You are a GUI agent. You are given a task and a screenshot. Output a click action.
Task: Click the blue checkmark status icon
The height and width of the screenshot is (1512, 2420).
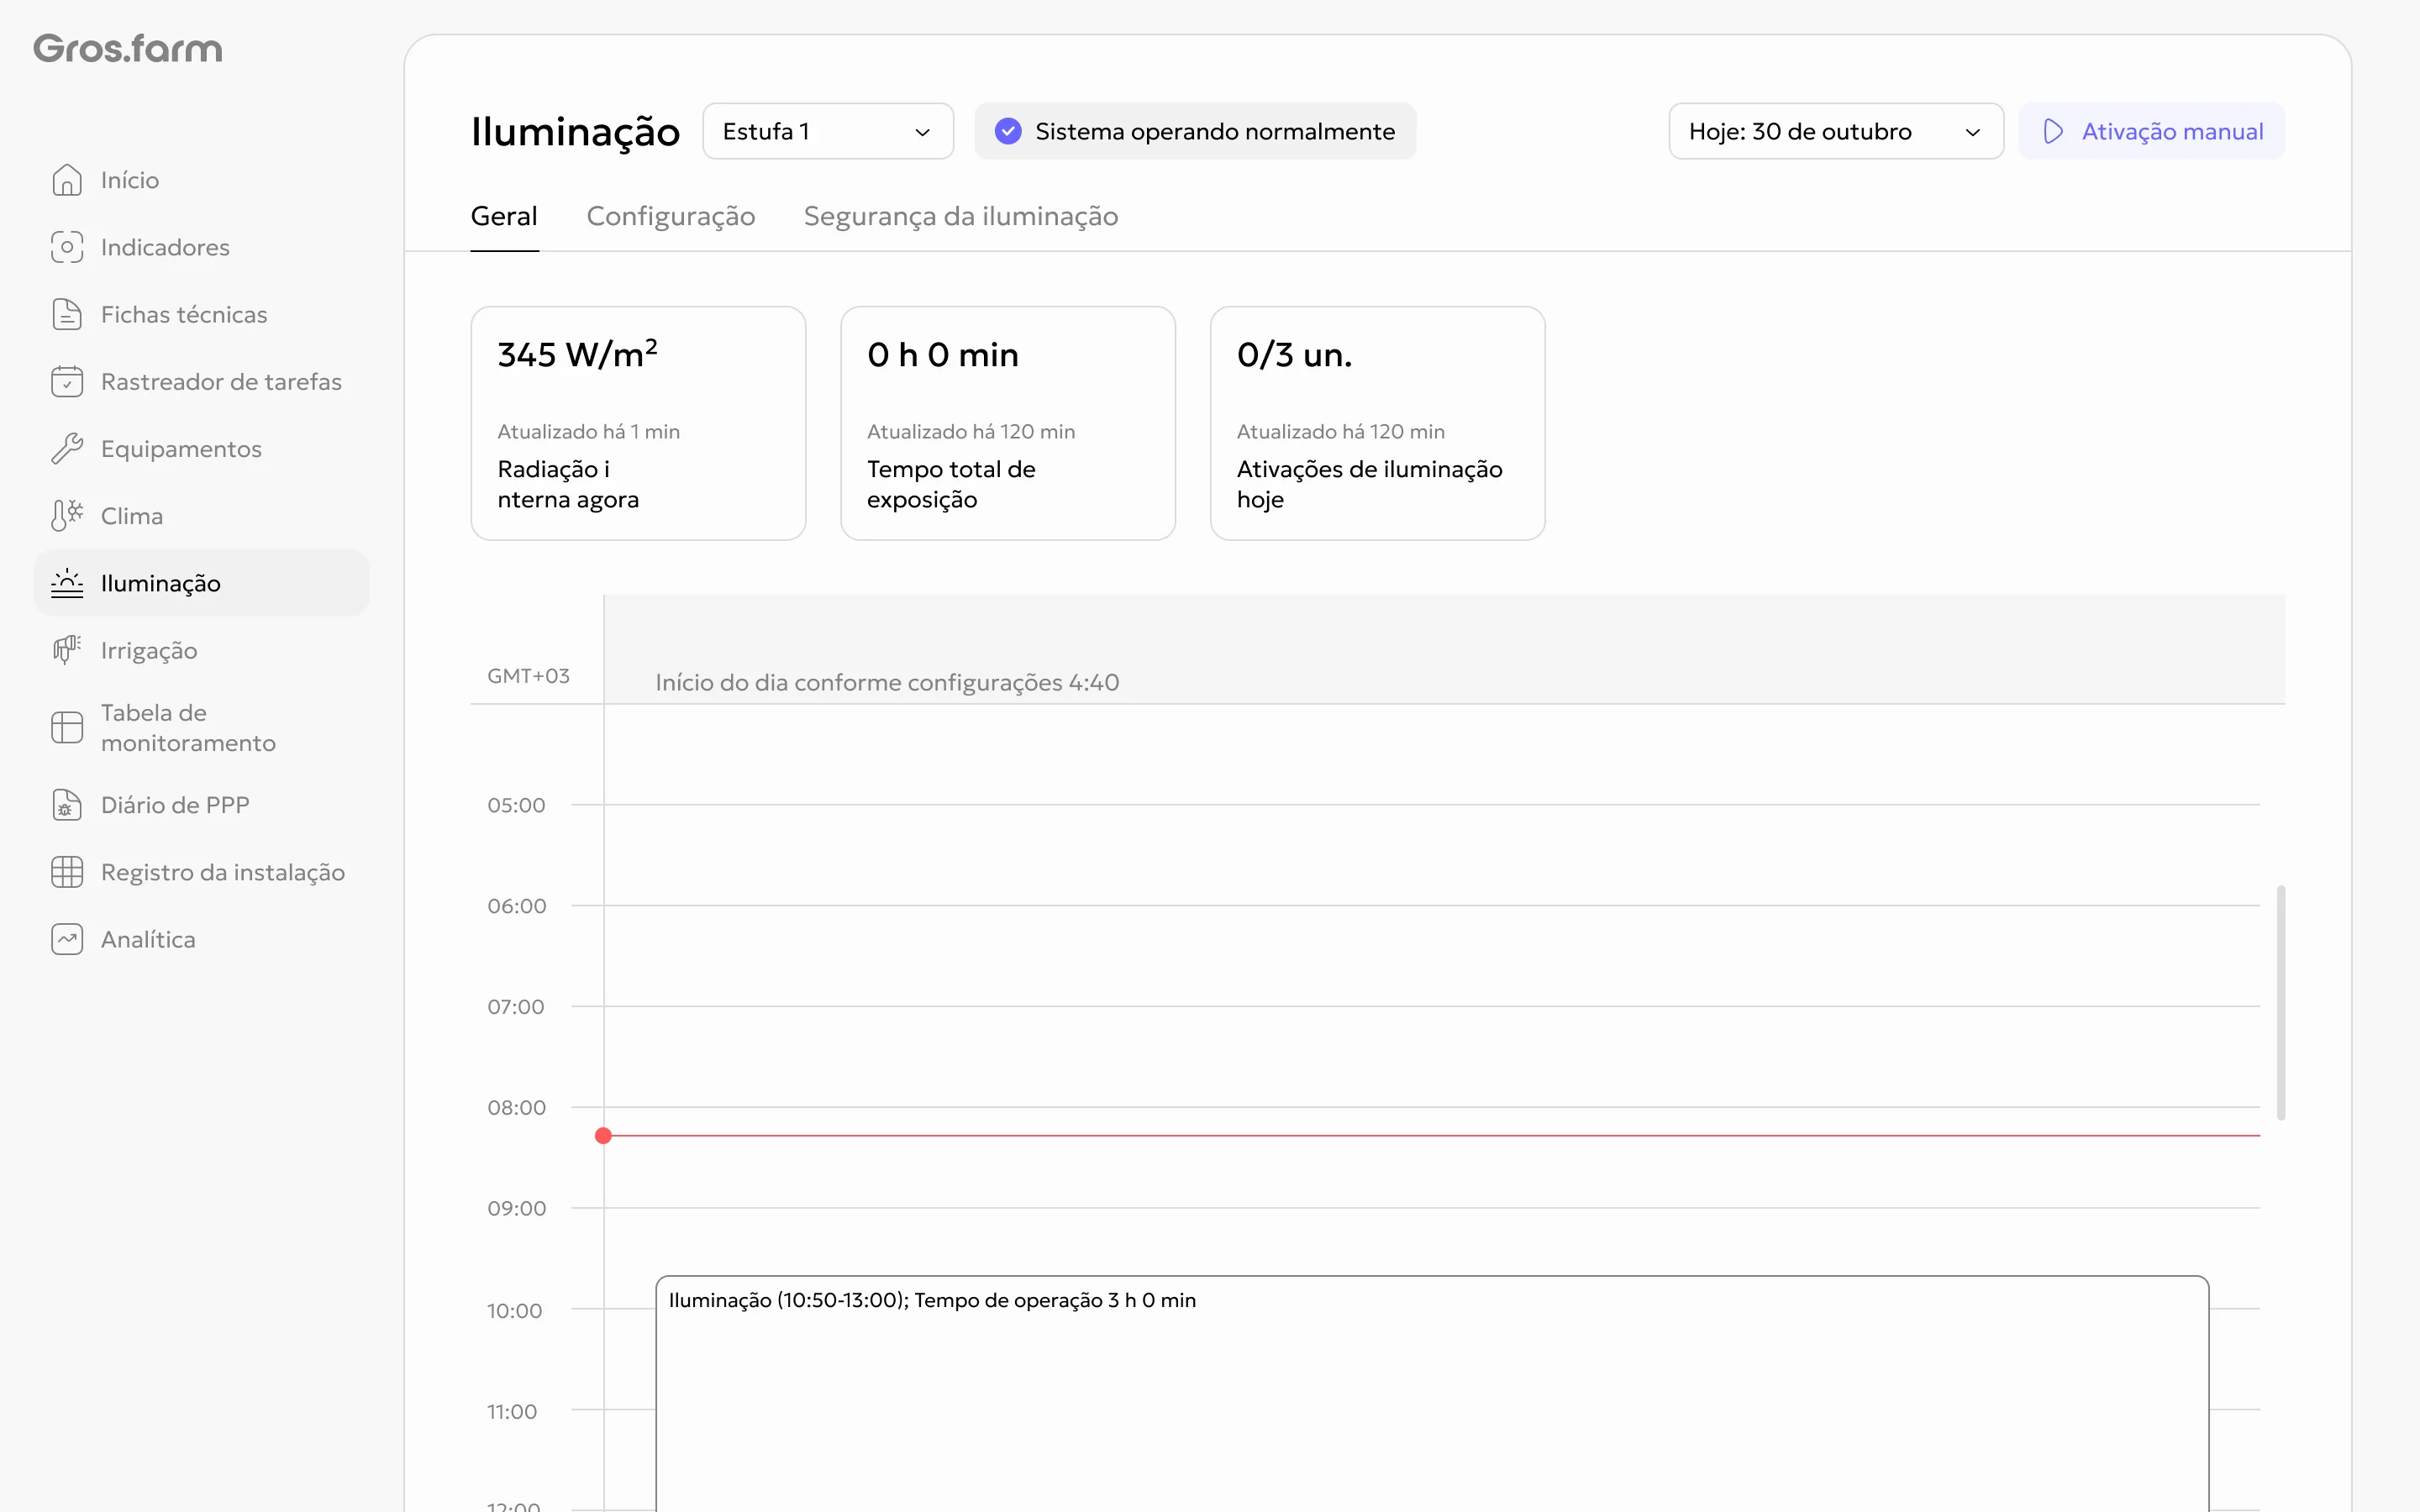coord(1008,131)
